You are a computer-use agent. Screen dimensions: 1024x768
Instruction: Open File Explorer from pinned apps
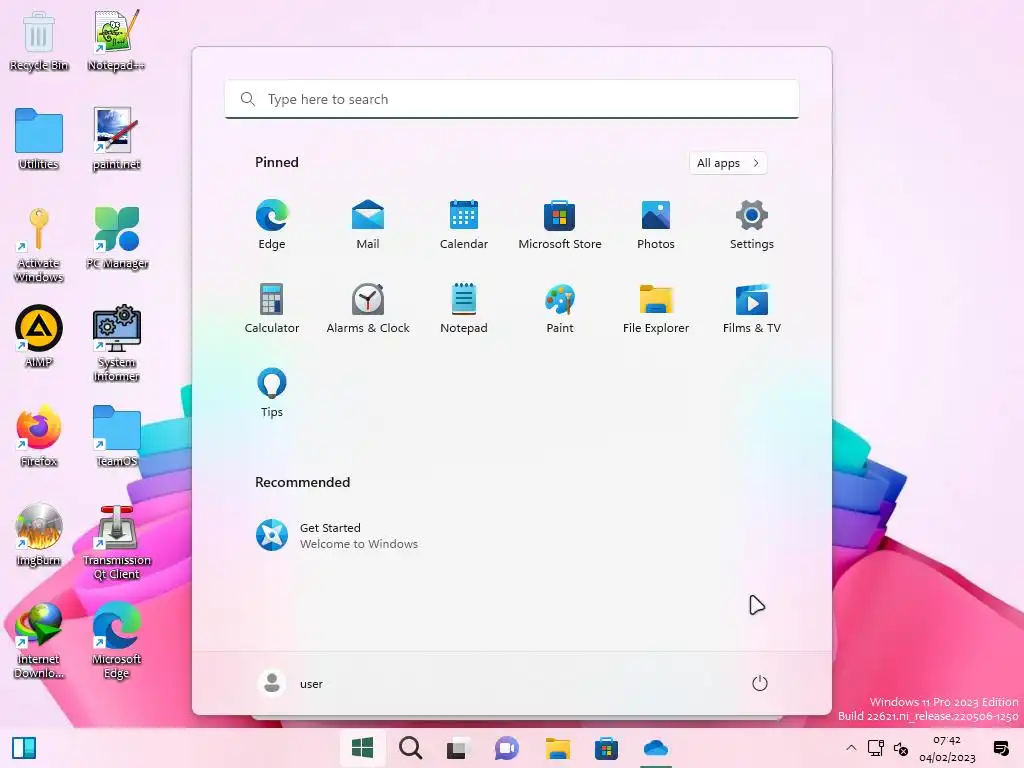pyautogui.click(x=656, y=308)
